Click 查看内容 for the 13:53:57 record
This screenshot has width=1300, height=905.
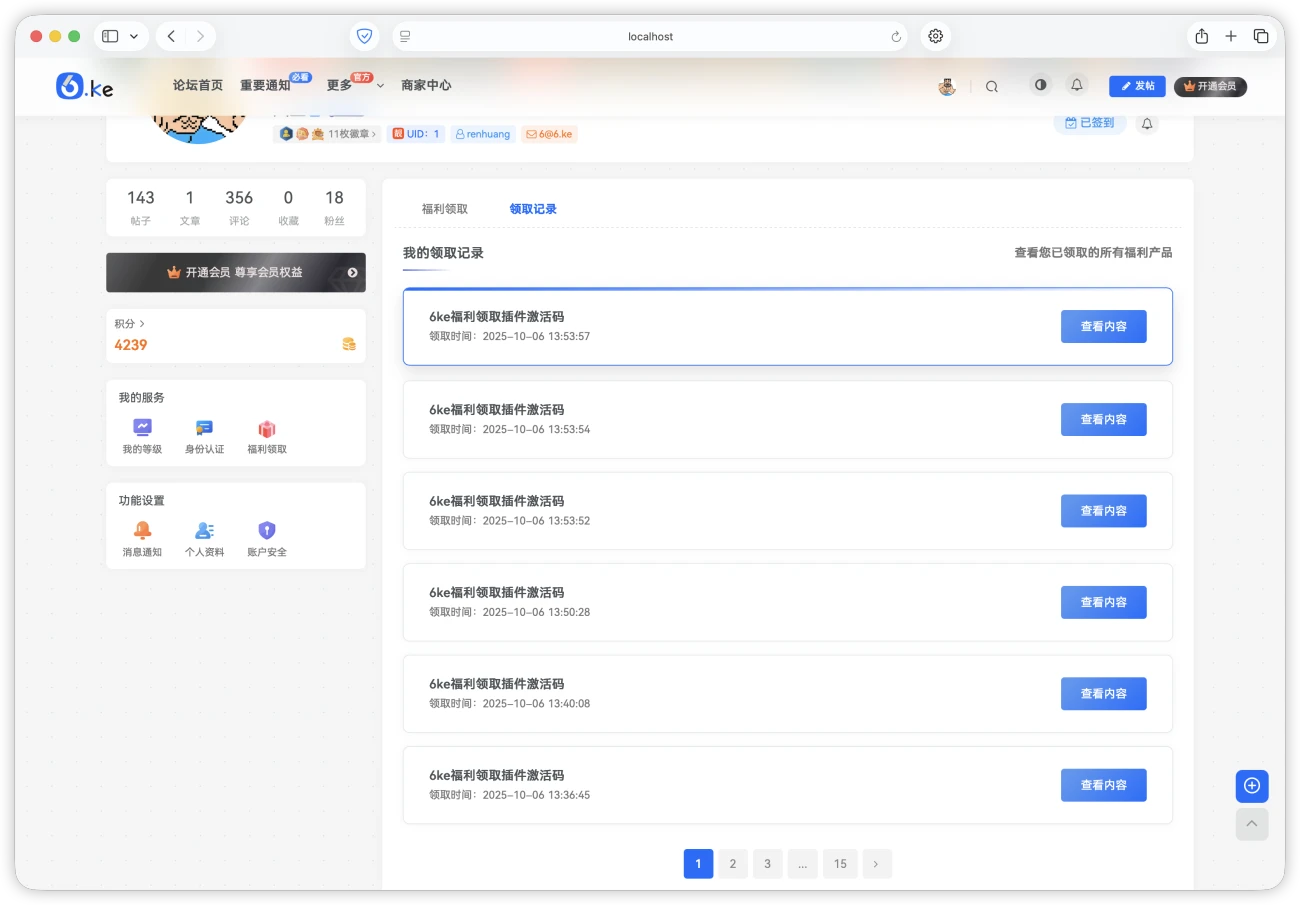[x=1103, y=327]
